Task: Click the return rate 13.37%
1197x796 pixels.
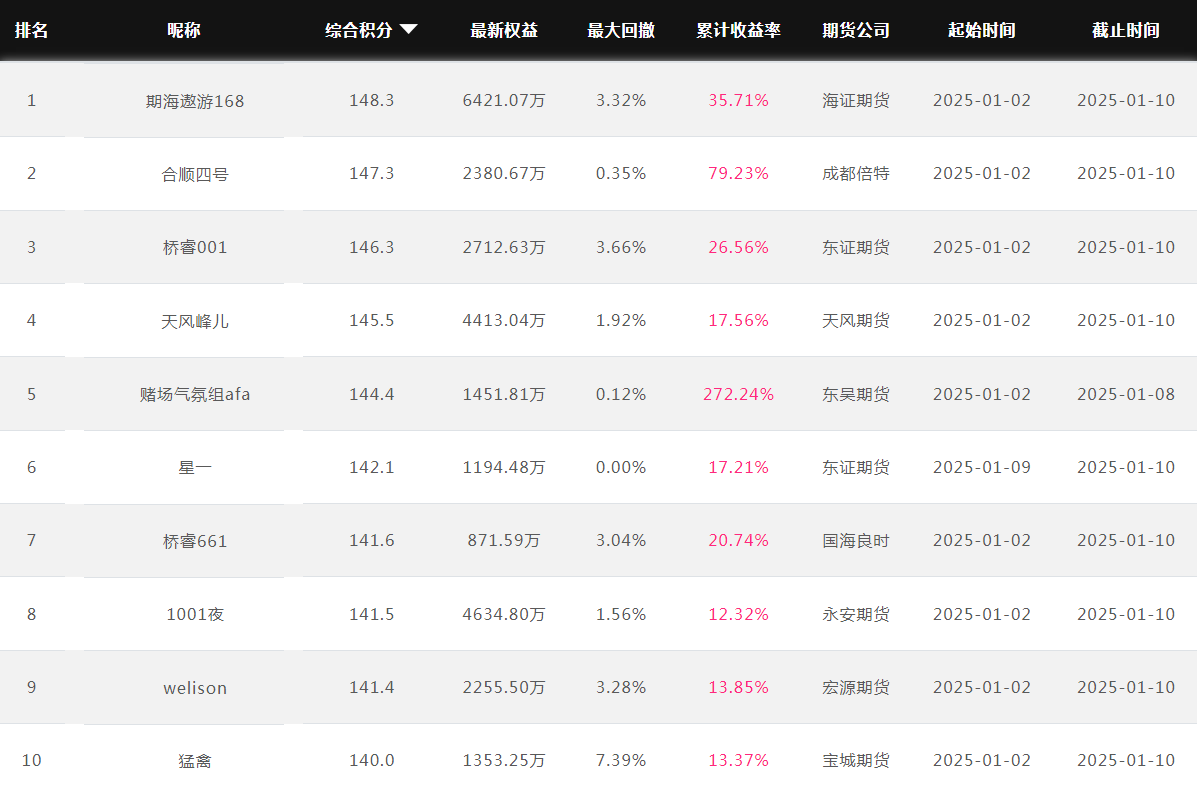Action: [x=738, y=761]
